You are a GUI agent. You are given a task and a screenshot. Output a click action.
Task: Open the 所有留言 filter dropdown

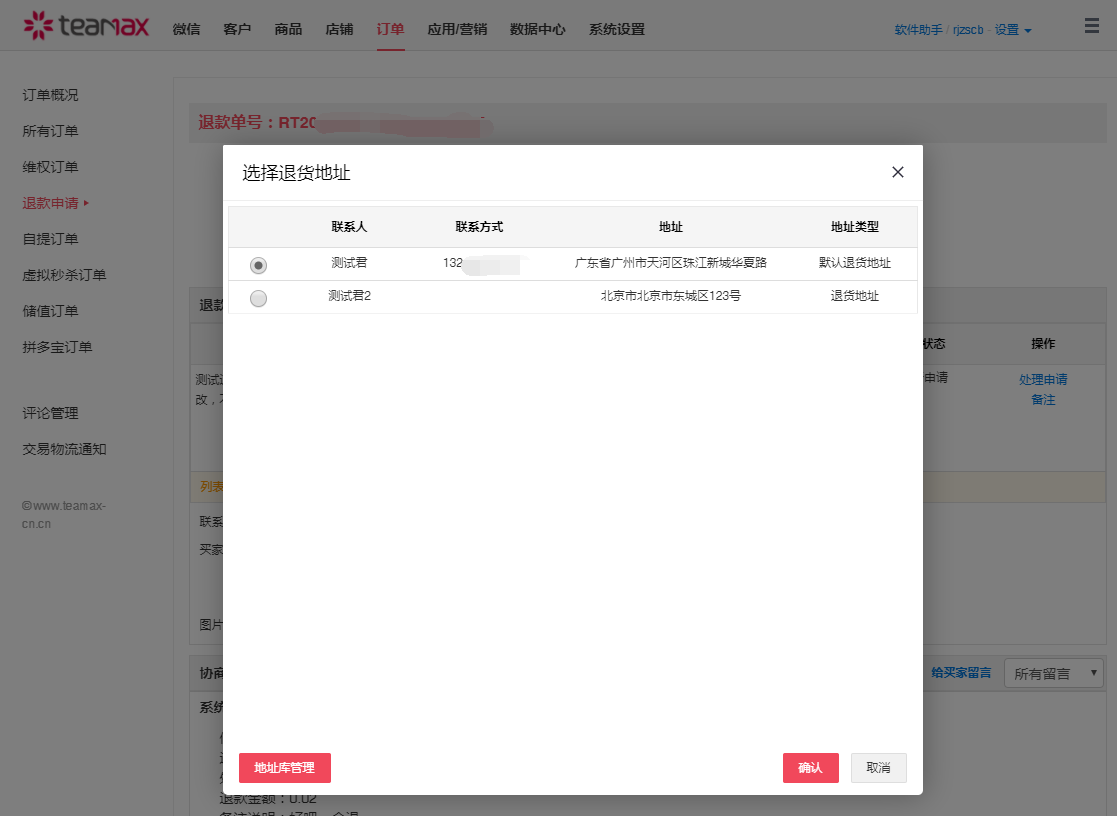(x=1053, y=674)
